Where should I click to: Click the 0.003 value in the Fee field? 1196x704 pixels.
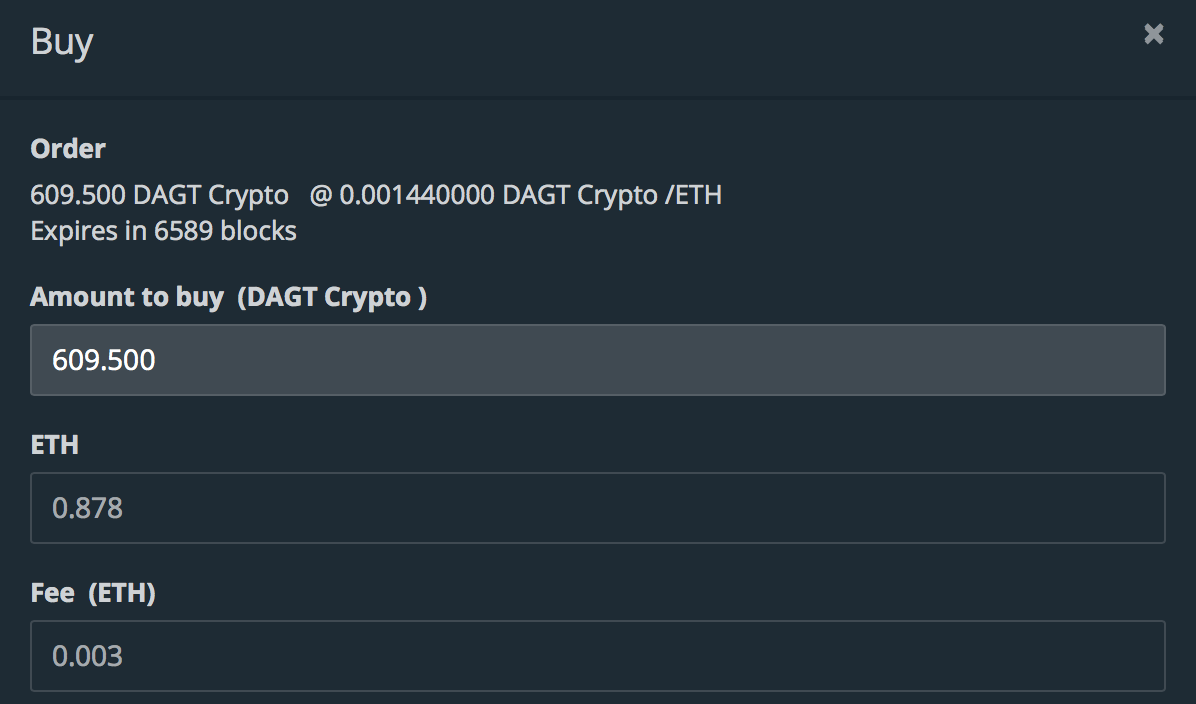coord(87,656)
